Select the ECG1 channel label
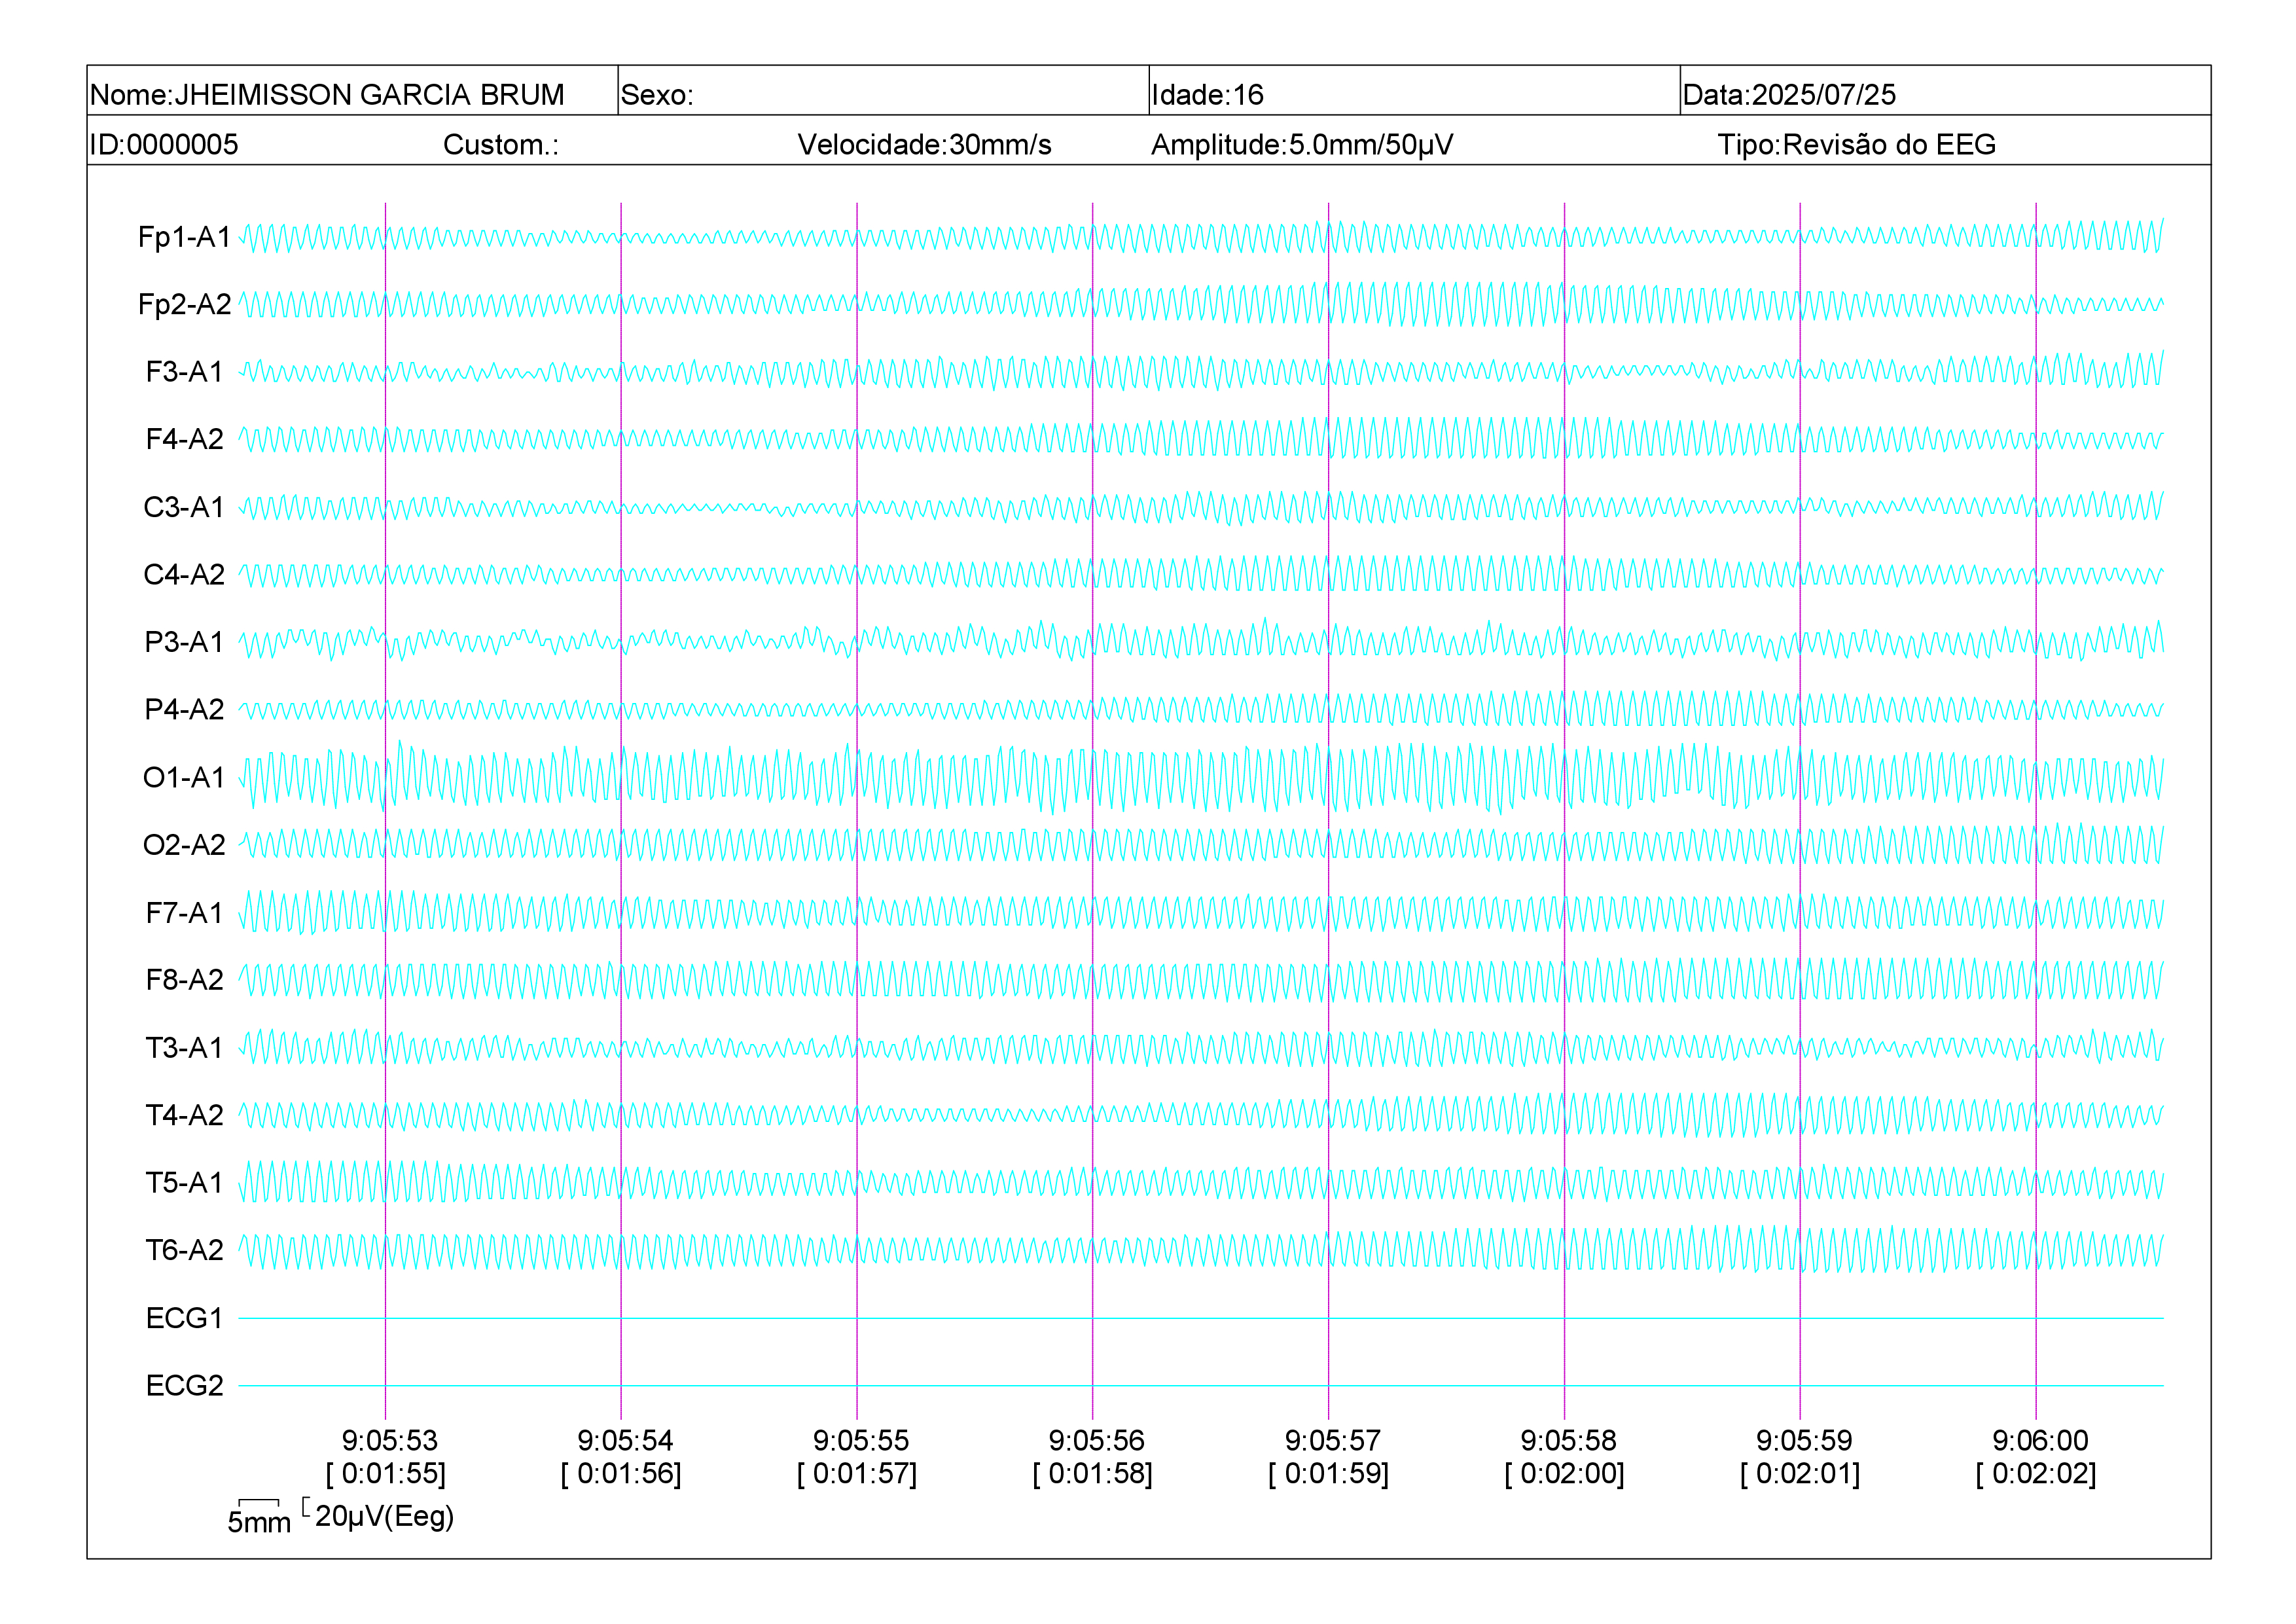The height and width of the screenshot is (1624, 2296). [184, 1318]
